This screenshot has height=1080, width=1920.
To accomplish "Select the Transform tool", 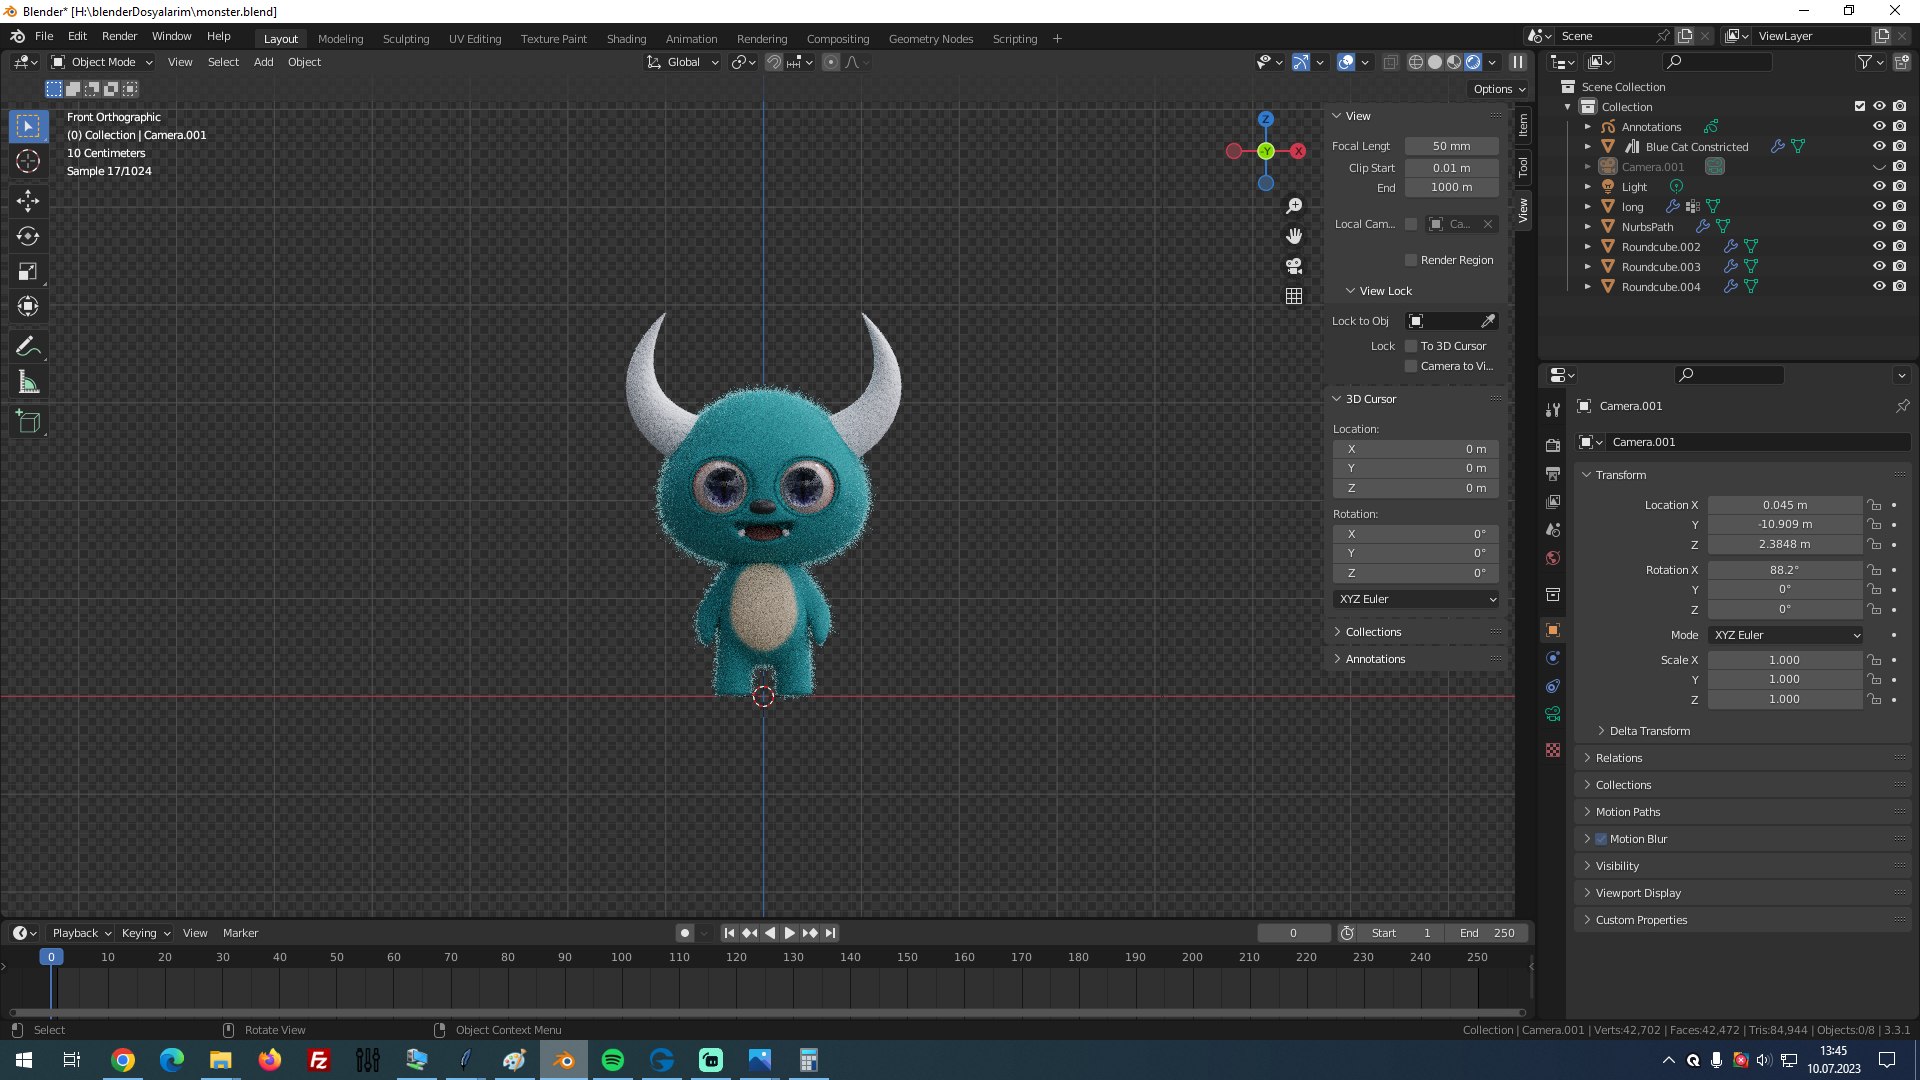I will point(28,306).
